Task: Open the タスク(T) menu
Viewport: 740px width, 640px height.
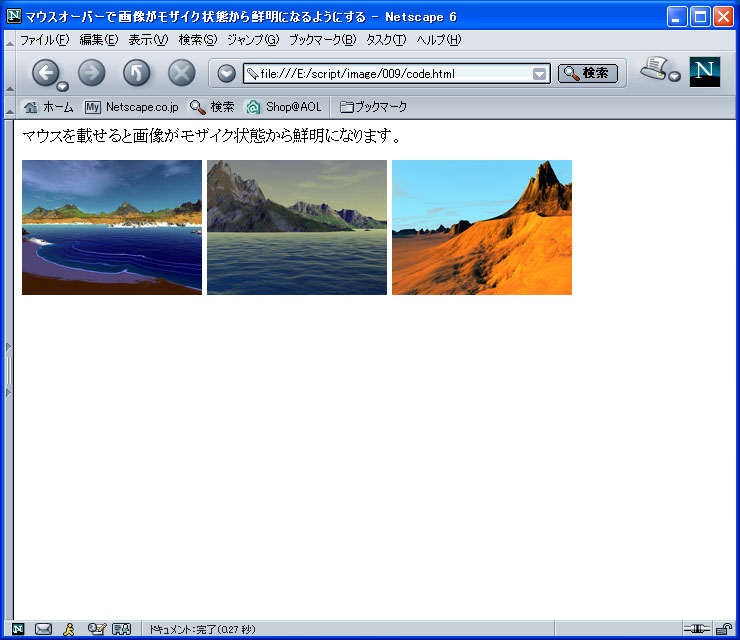Action: 386,40
